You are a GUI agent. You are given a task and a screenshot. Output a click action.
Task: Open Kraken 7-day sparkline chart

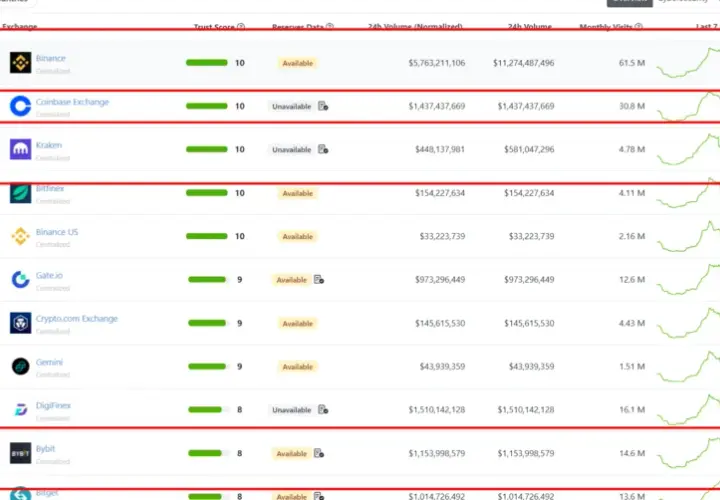(x=688, y=149)
